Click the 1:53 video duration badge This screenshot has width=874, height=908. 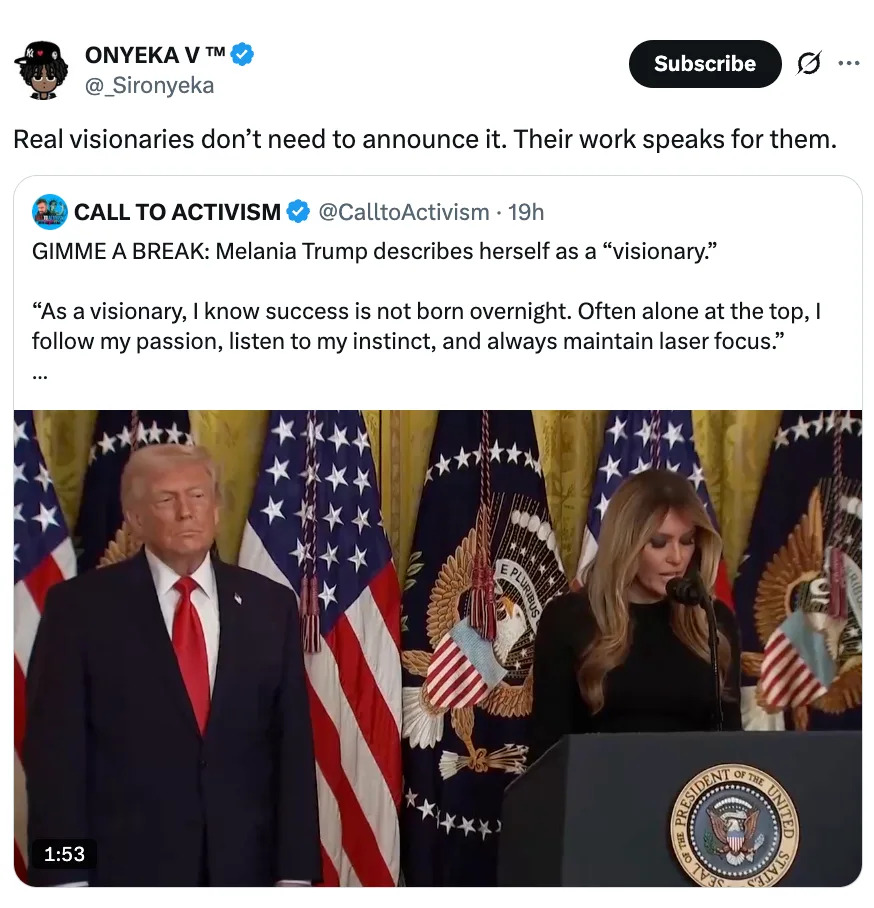click(x=64, y=854)
